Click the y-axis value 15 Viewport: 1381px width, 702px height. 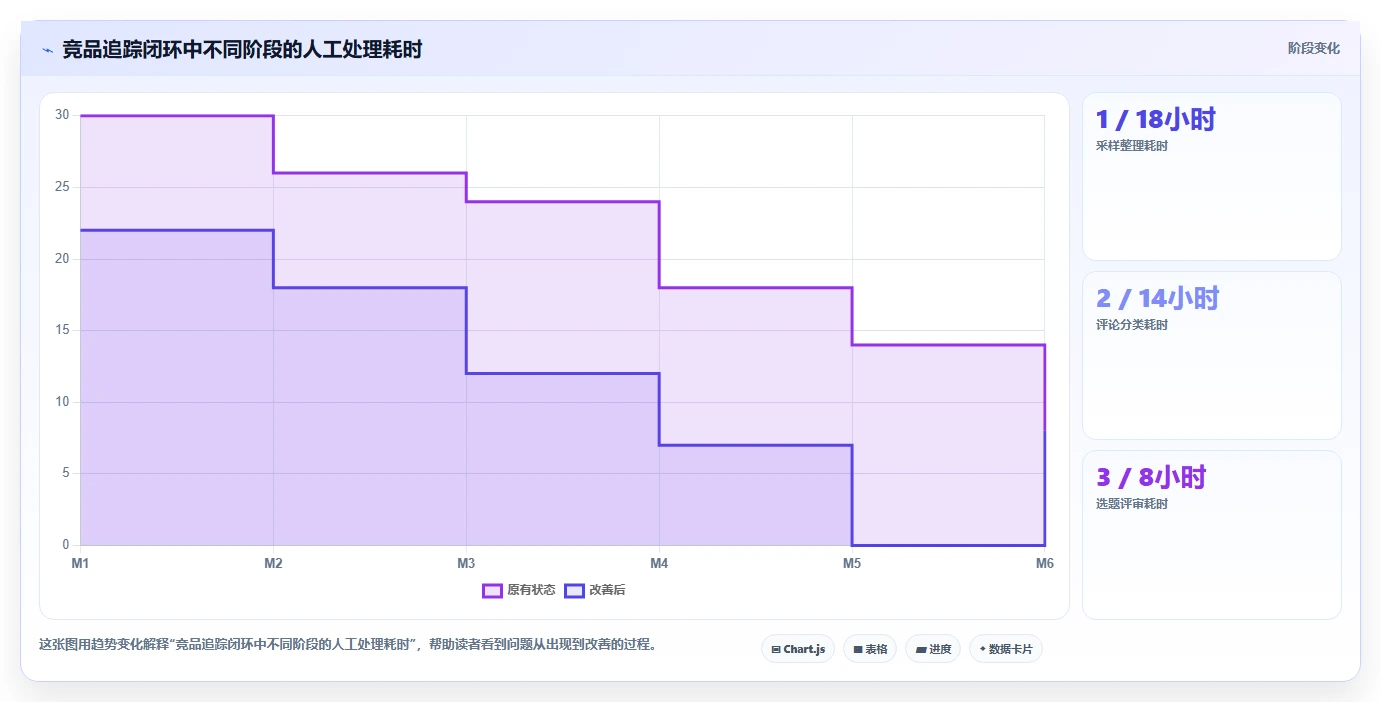(62, 330)
